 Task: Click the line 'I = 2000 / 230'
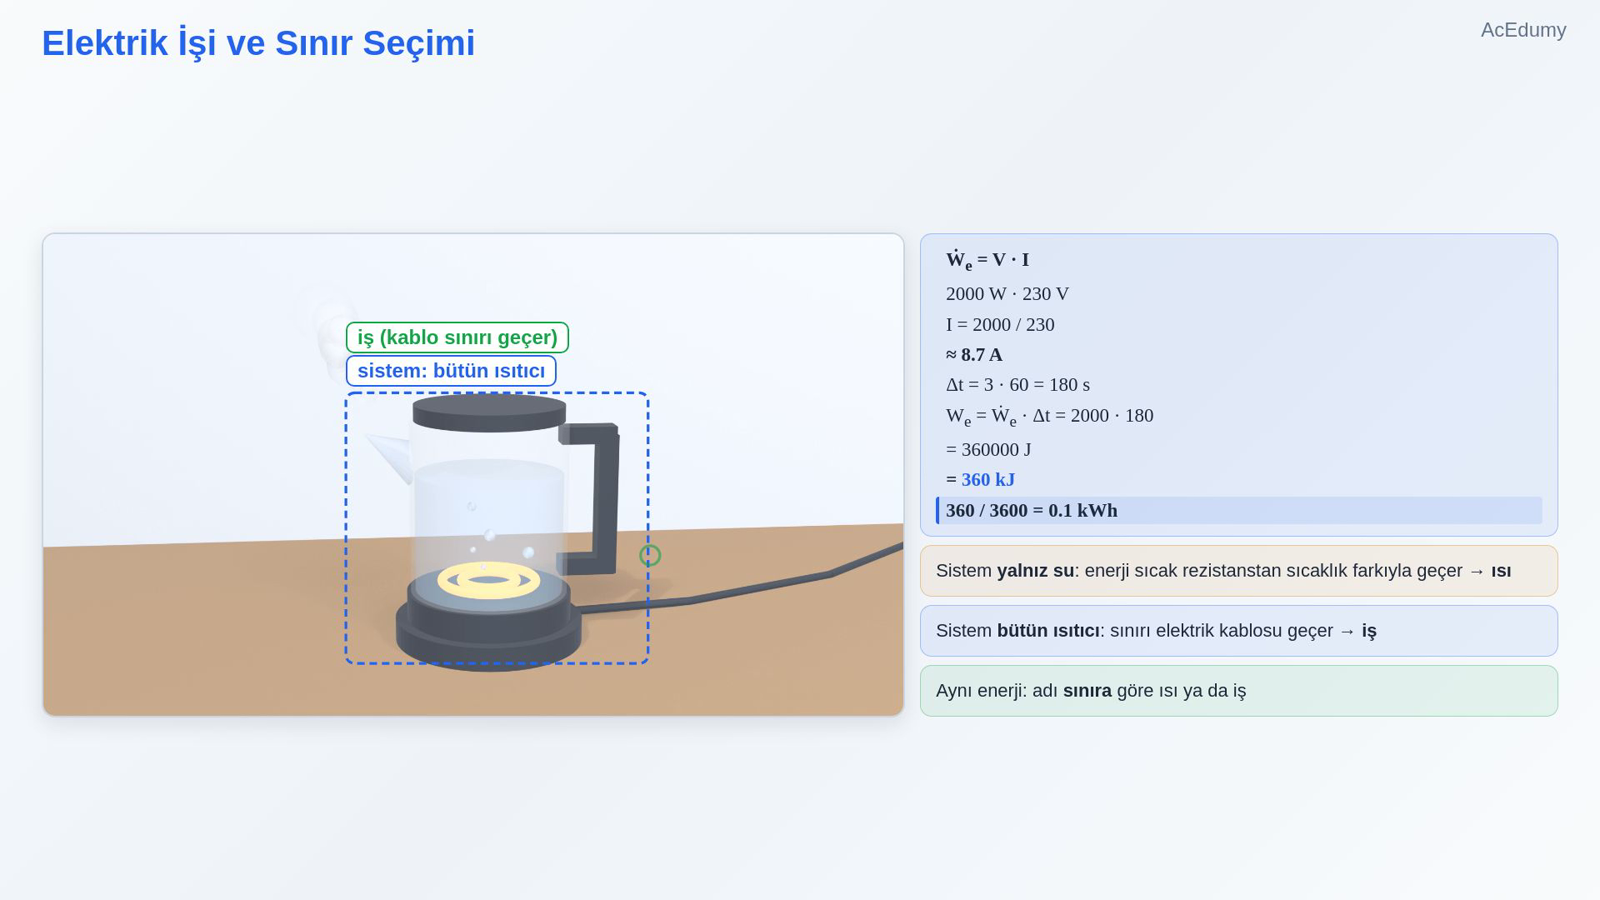pyautogui.click(x=1000, y=324)
